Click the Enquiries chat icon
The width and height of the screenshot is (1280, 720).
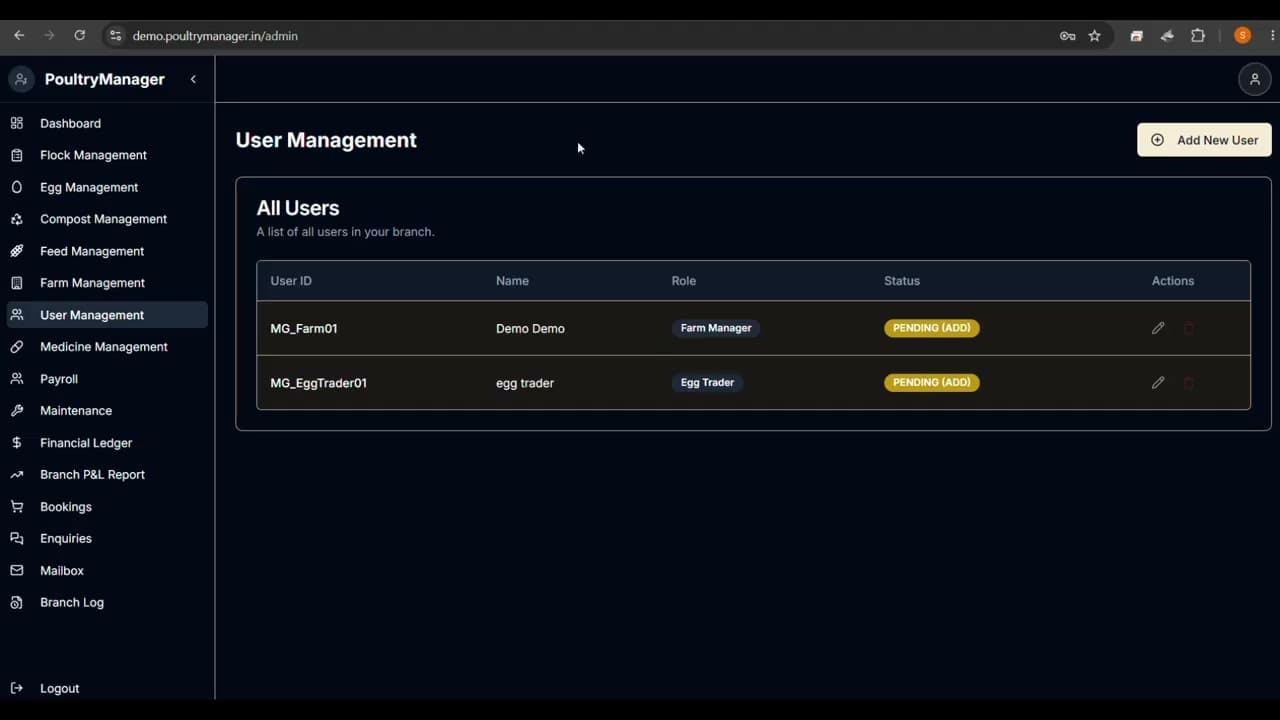(x=17, y=538)
